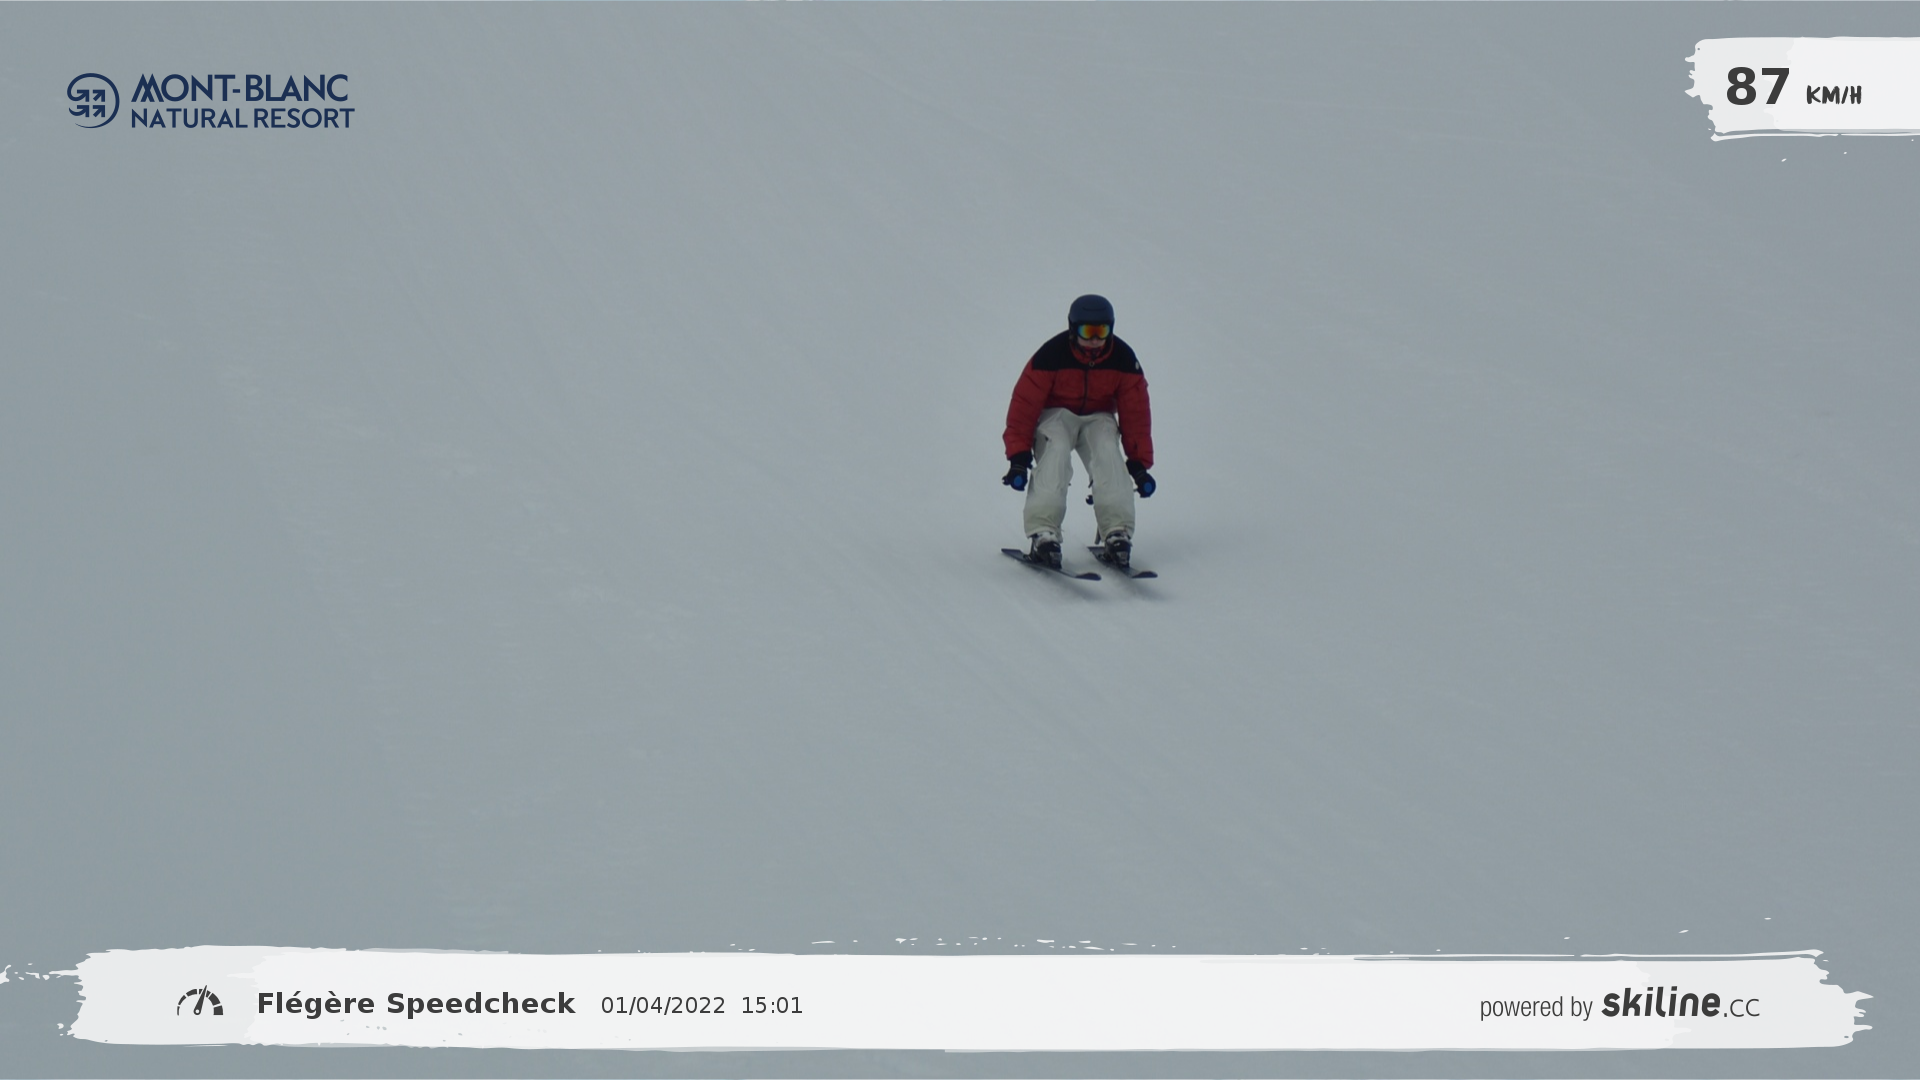Viewport: 1920px width, 1080px height.
Task: Click the MONT-BLANC text in header
Action: pyautogui.click(x=240, y=88)
